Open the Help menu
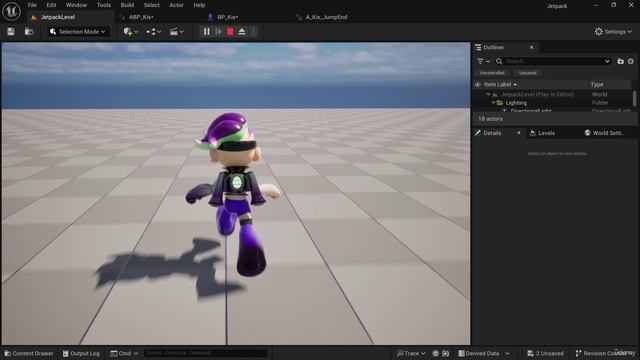Viewport: 640px width, 360px height. click(199, 5)
